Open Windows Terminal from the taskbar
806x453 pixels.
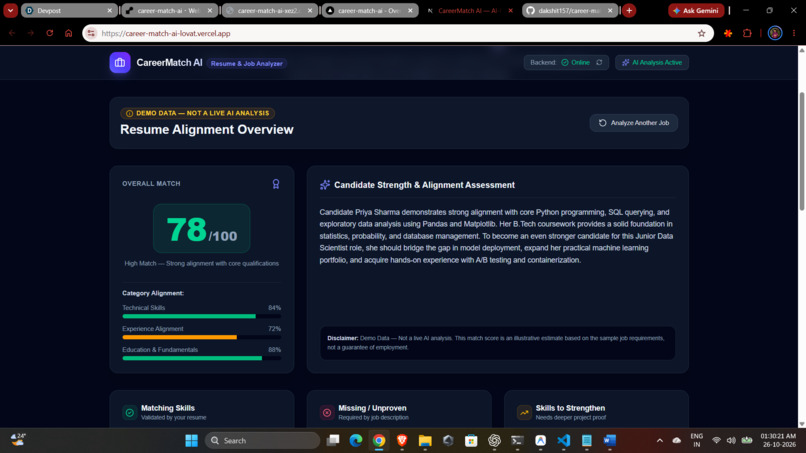[517, 441]
